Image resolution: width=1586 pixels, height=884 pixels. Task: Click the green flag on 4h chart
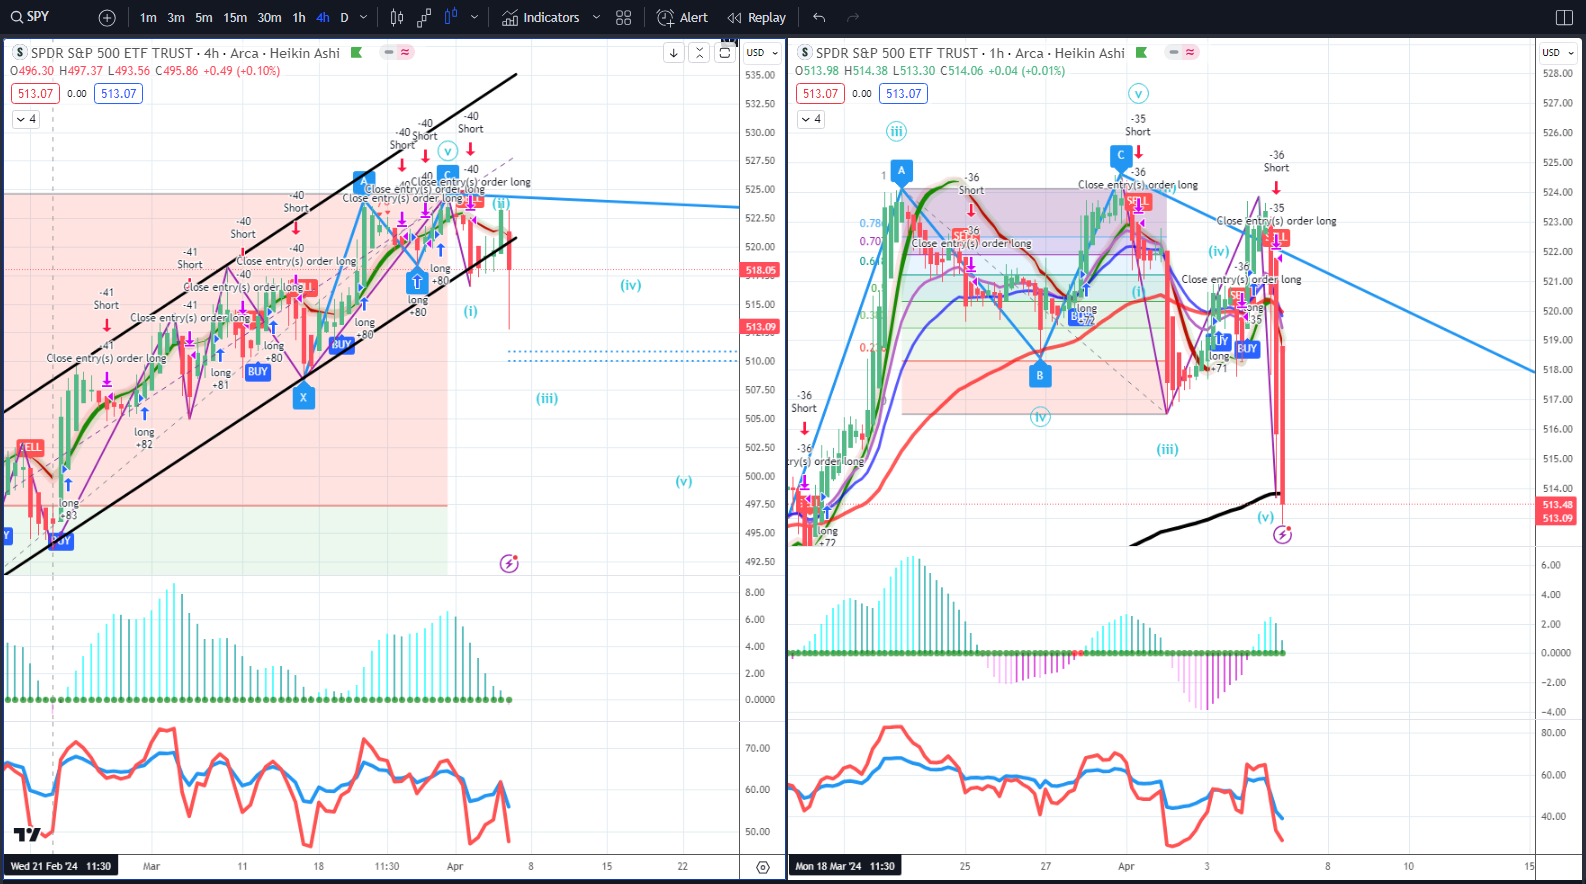(356, 53)
